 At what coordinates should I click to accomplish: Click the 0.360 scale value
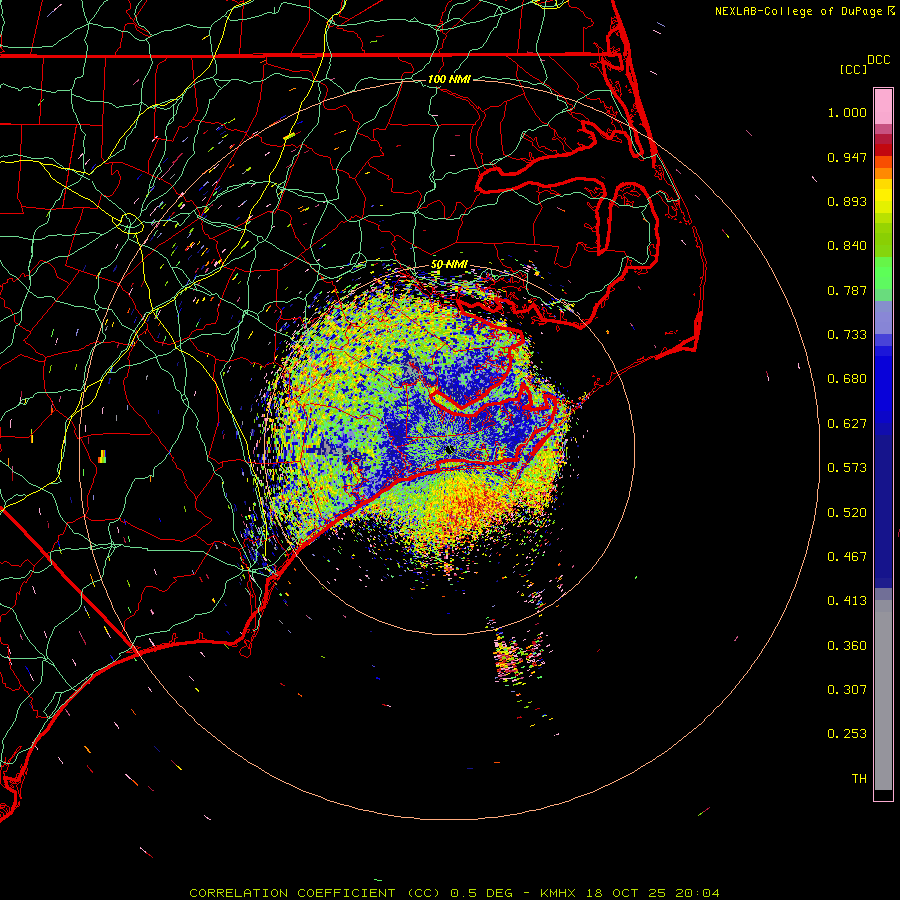click(847, 646)
